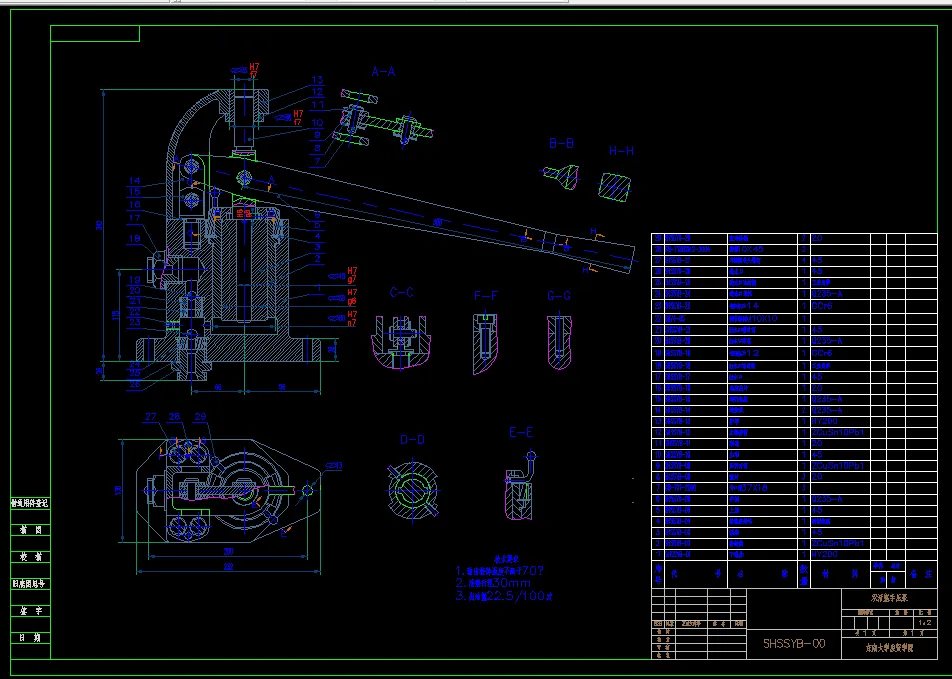Click the red H7/g7 fit annotation

pos(352,274)
